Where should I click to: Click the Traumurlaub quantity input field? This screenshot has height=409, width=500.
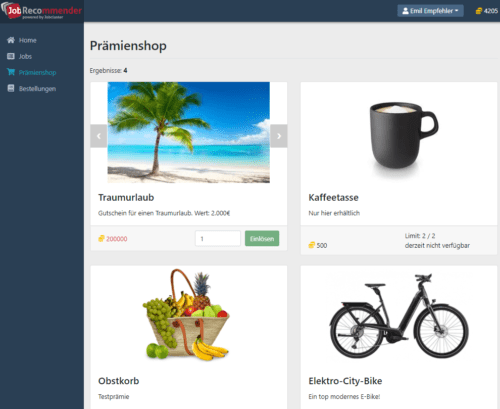pos(218,239)
